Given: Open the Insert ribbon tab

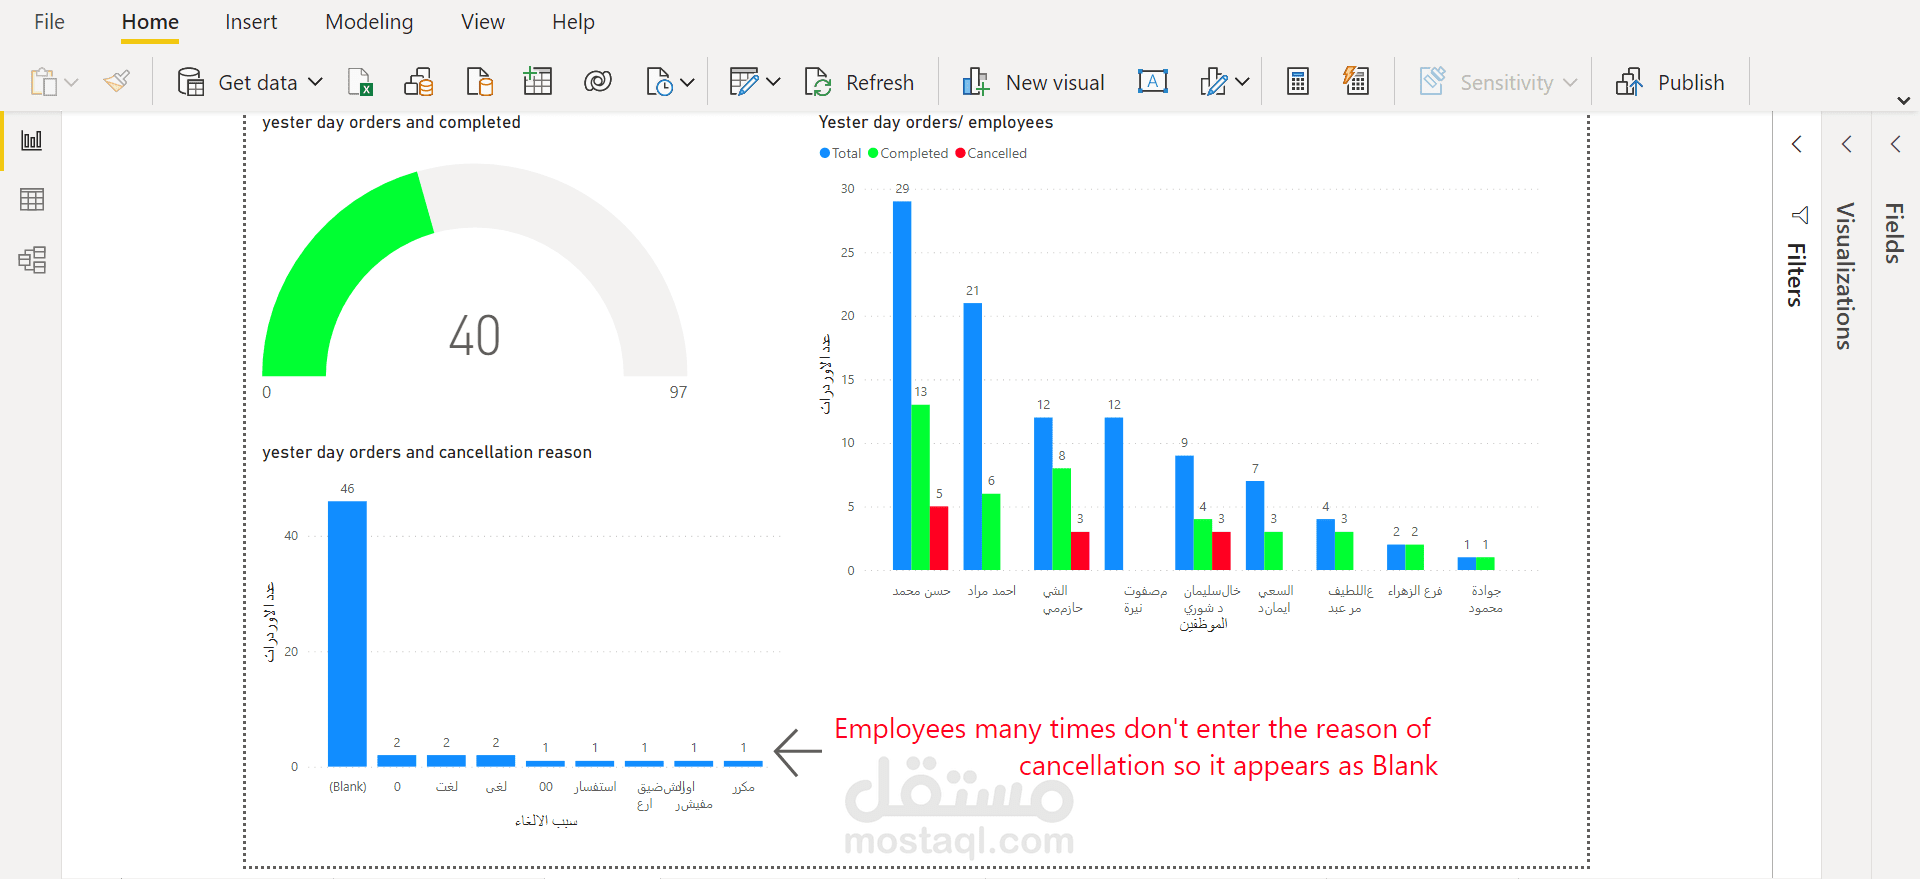Looking at the screenshot, I should point(251,22).
